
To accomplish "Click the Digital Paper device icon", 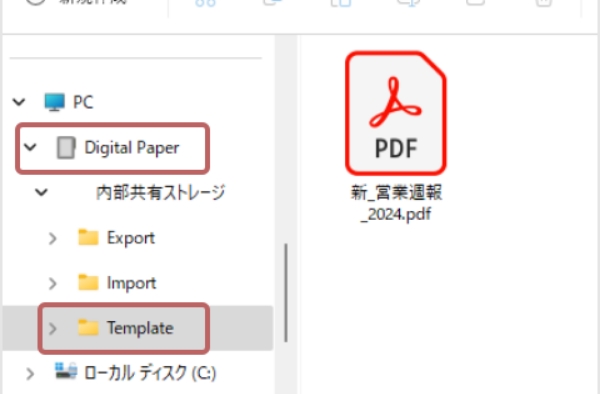I will tap(66, 147).
